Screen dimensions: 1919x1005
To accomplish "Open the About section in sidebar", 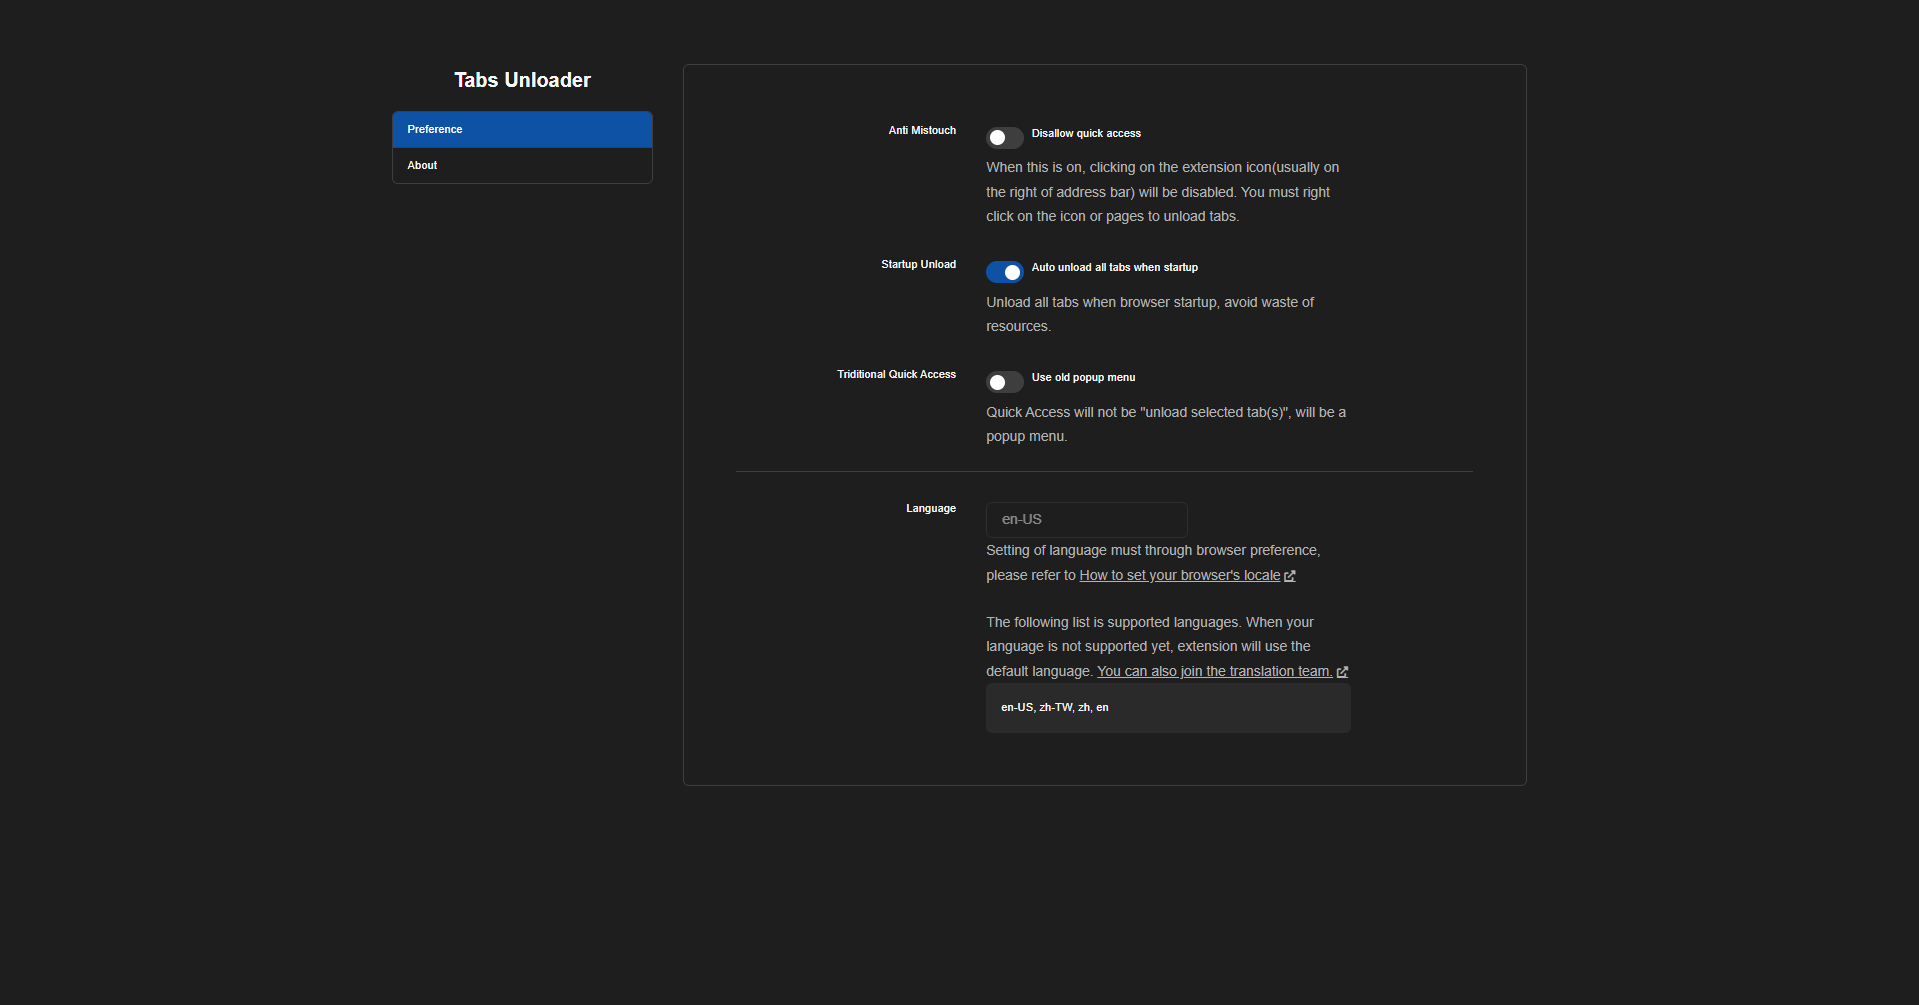I will pos(522,166).
